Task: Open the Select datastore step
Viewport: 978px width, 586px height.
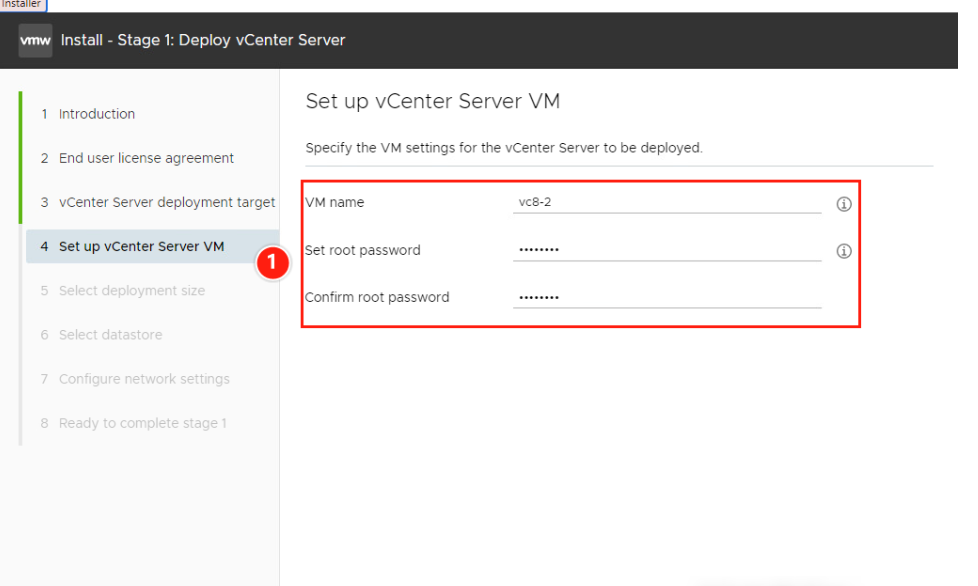Action: (114, 334)
